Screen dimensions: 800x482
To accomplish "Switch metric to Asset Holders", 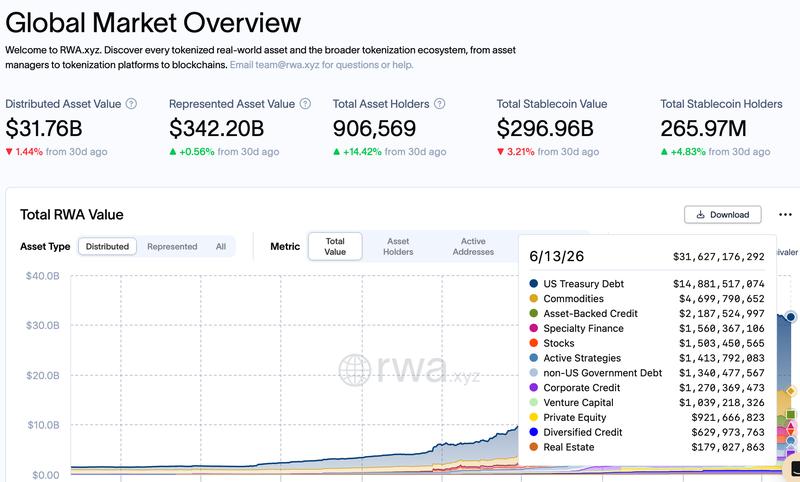I will (398, 246).
